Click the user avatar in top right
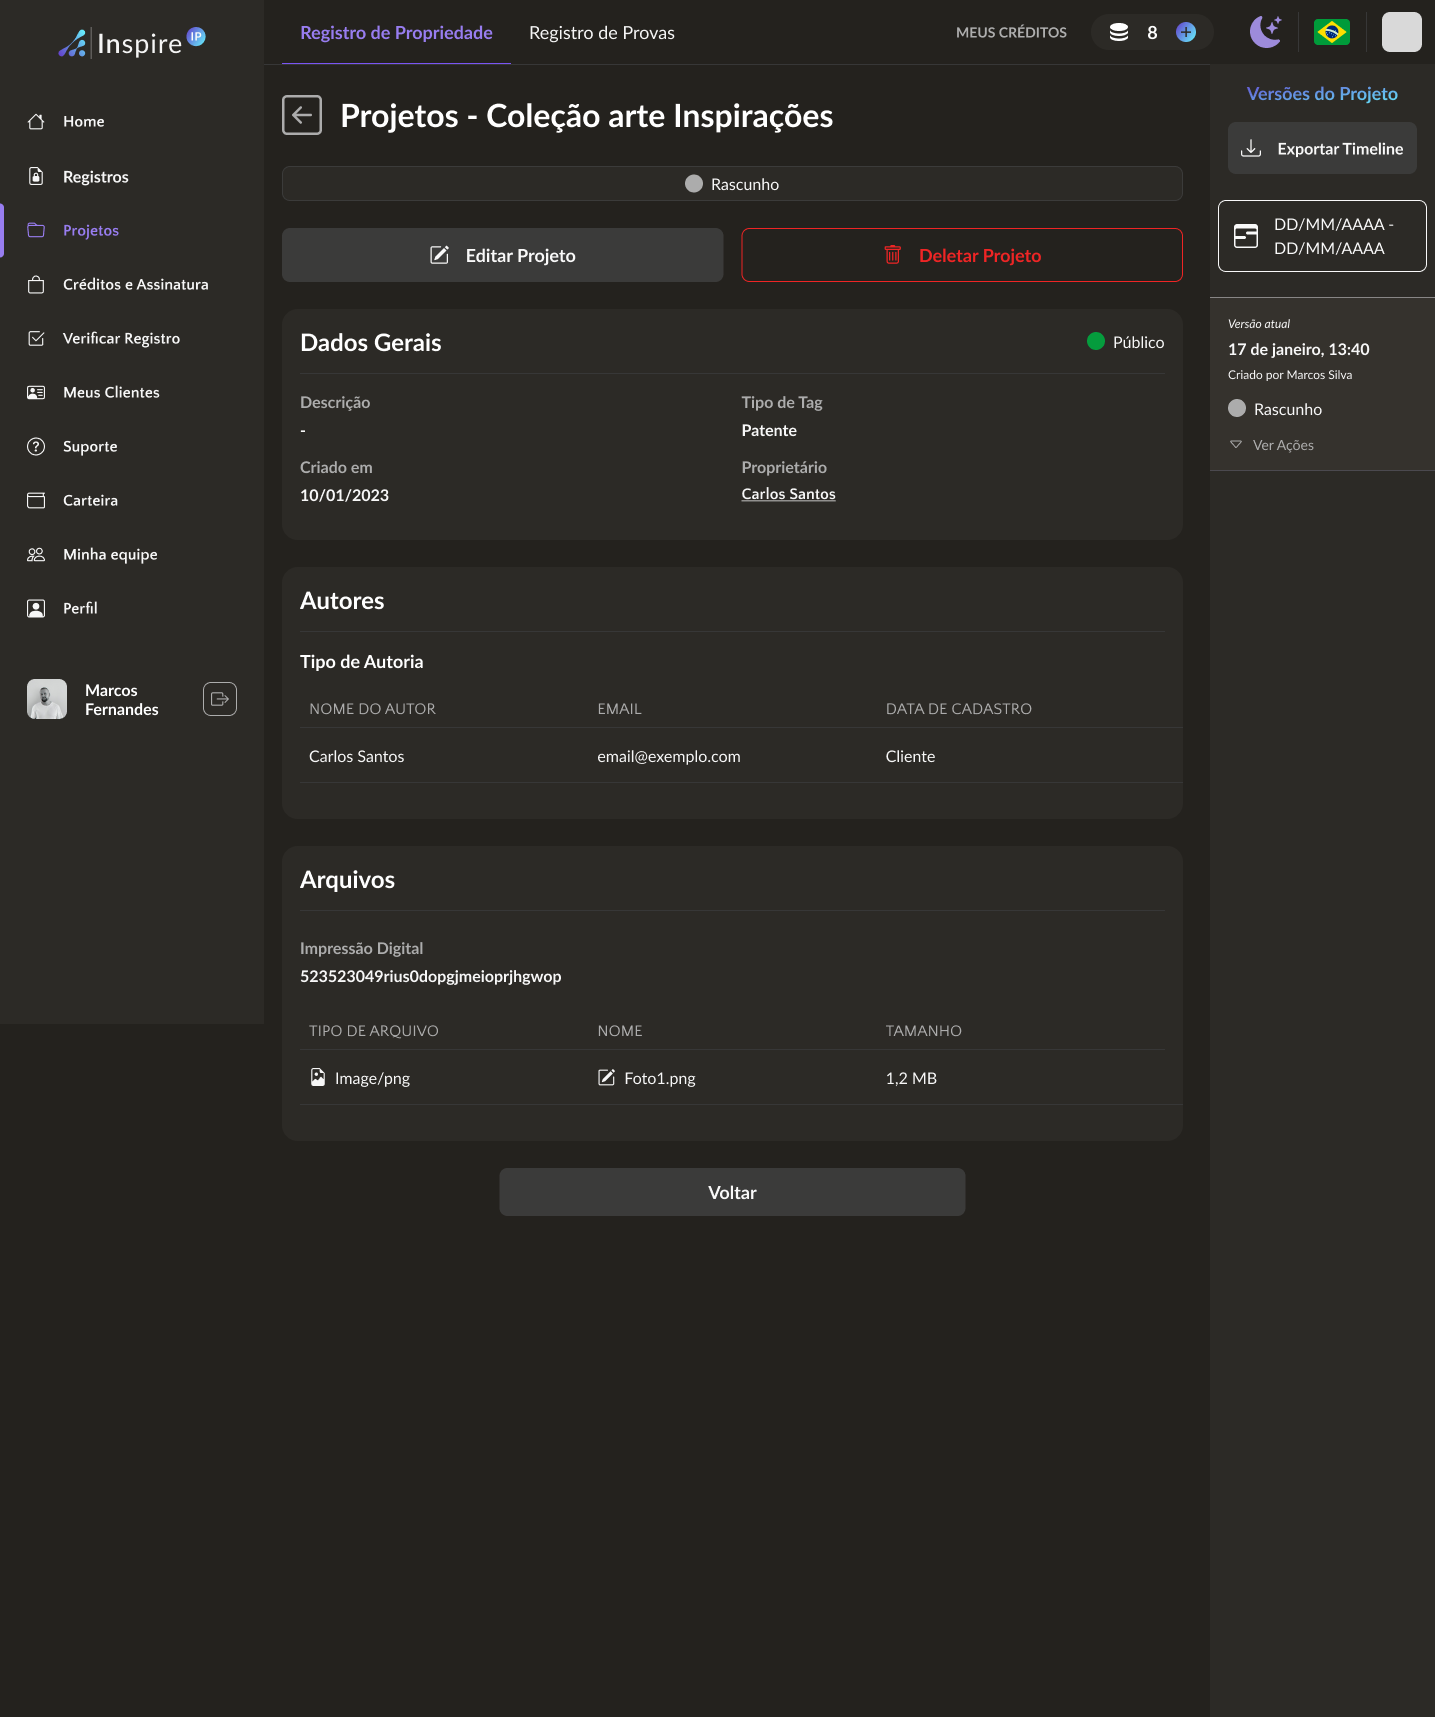Viewport: 1435px width, 1717px height. pos(1400,32)
